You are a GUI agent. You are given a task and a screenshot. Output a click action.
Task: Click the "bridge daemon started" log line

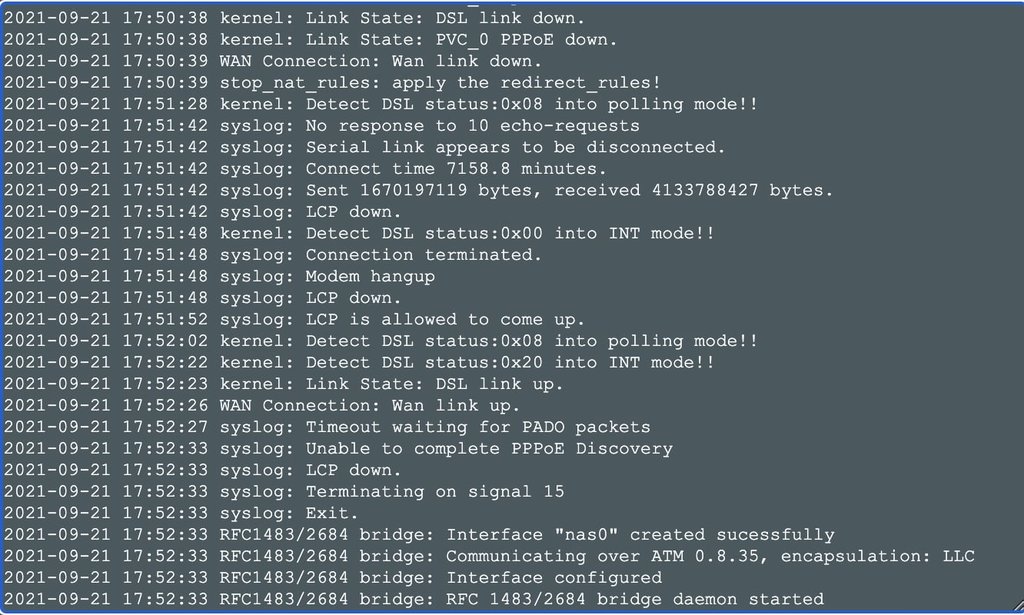tap(414, 599)
